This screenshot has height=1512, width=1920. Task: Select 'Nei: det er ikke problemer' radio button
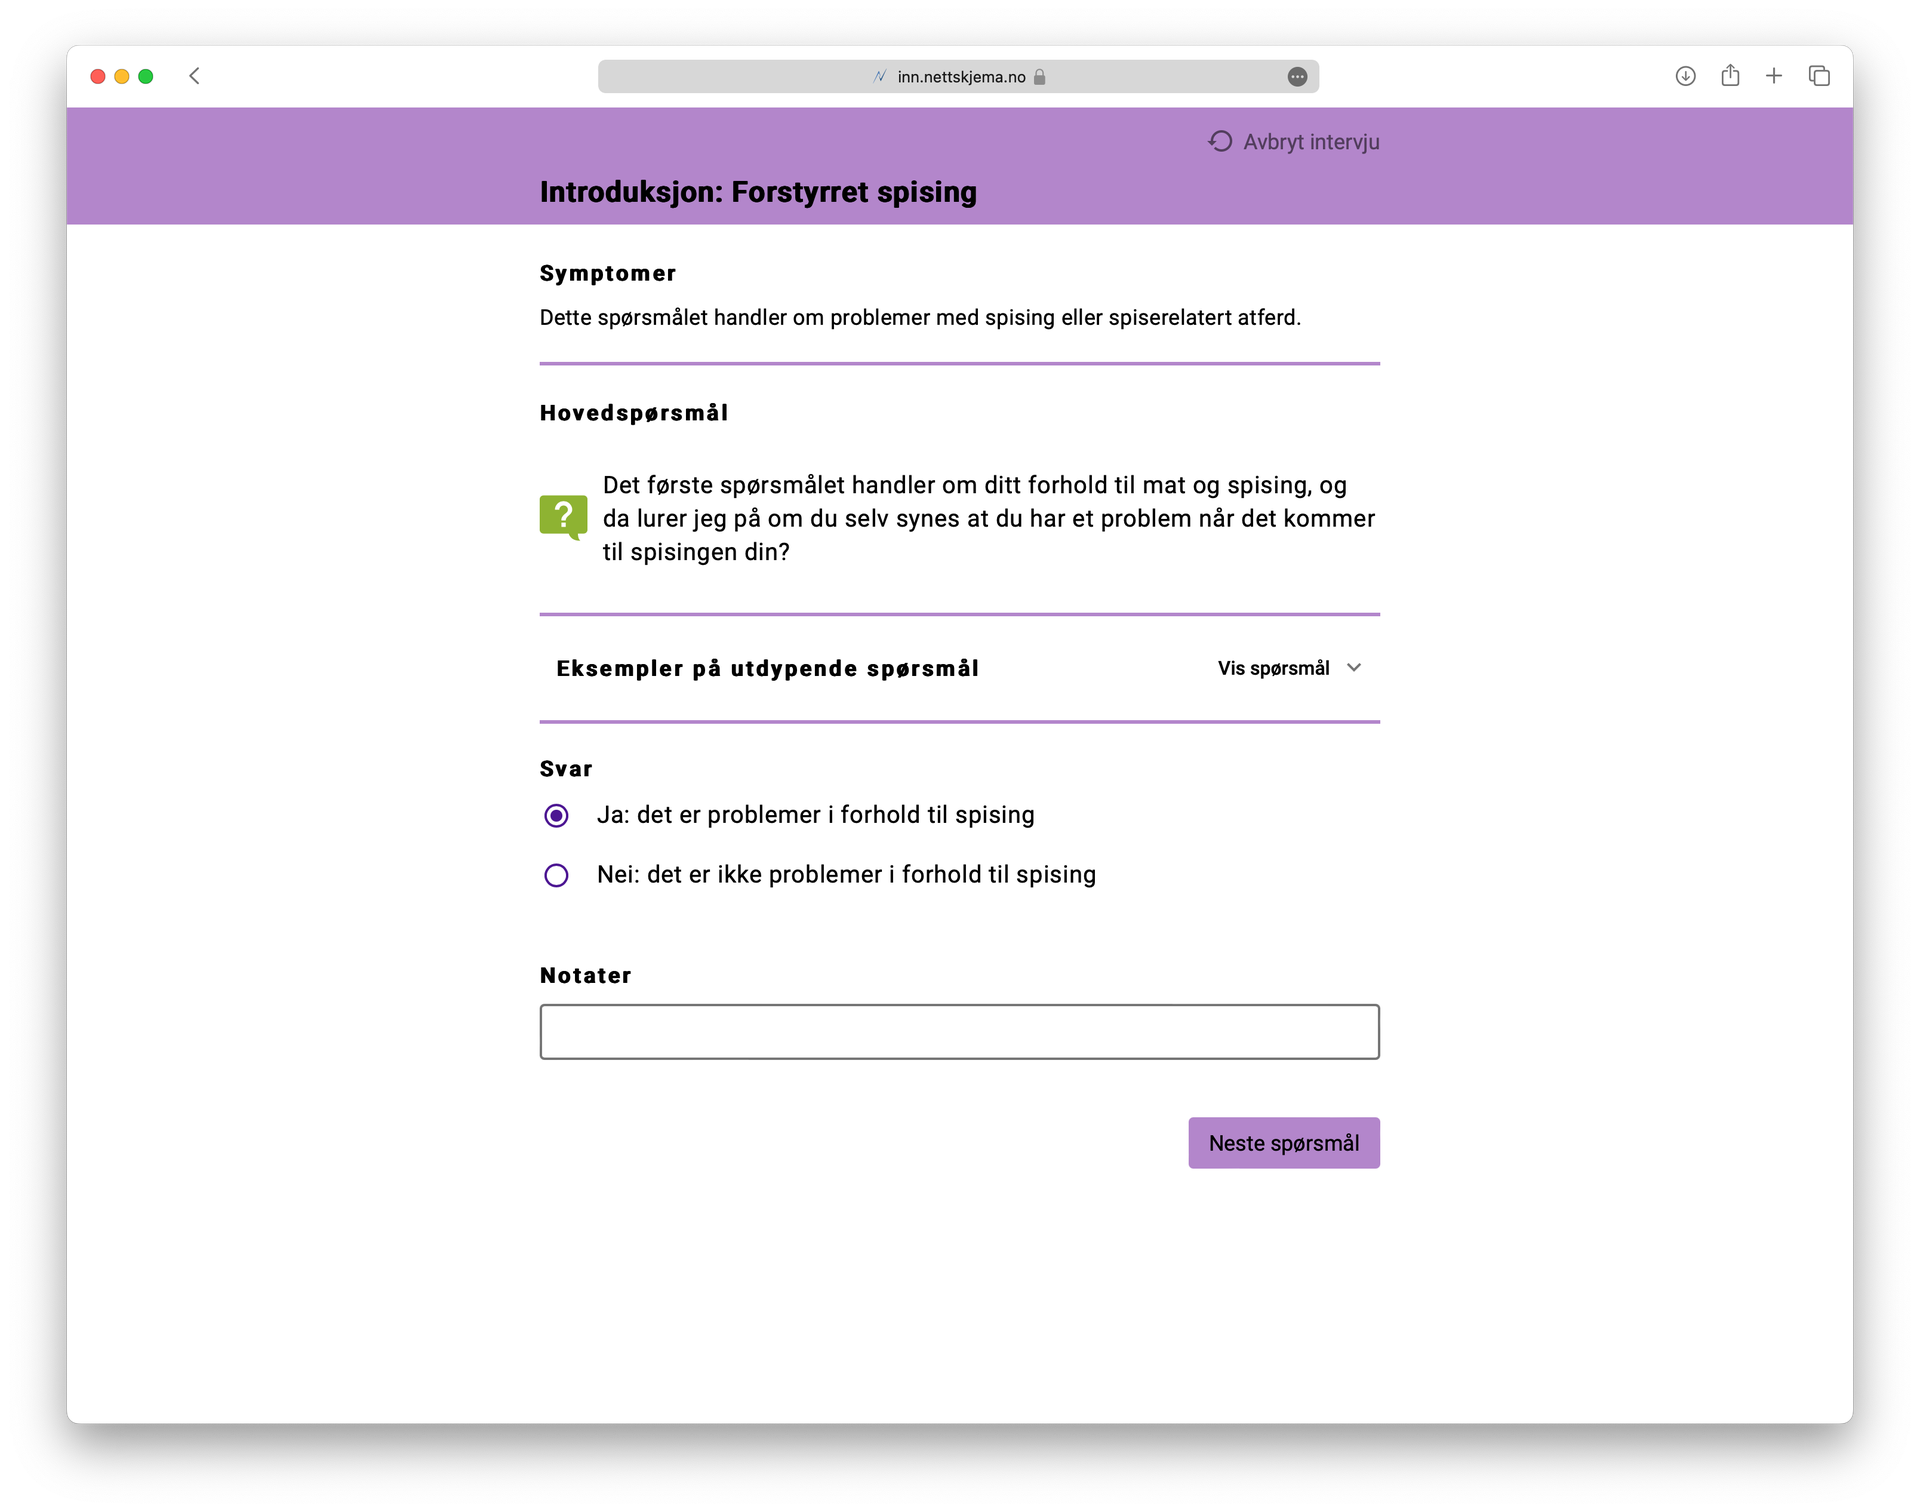[x=557, y=876]
